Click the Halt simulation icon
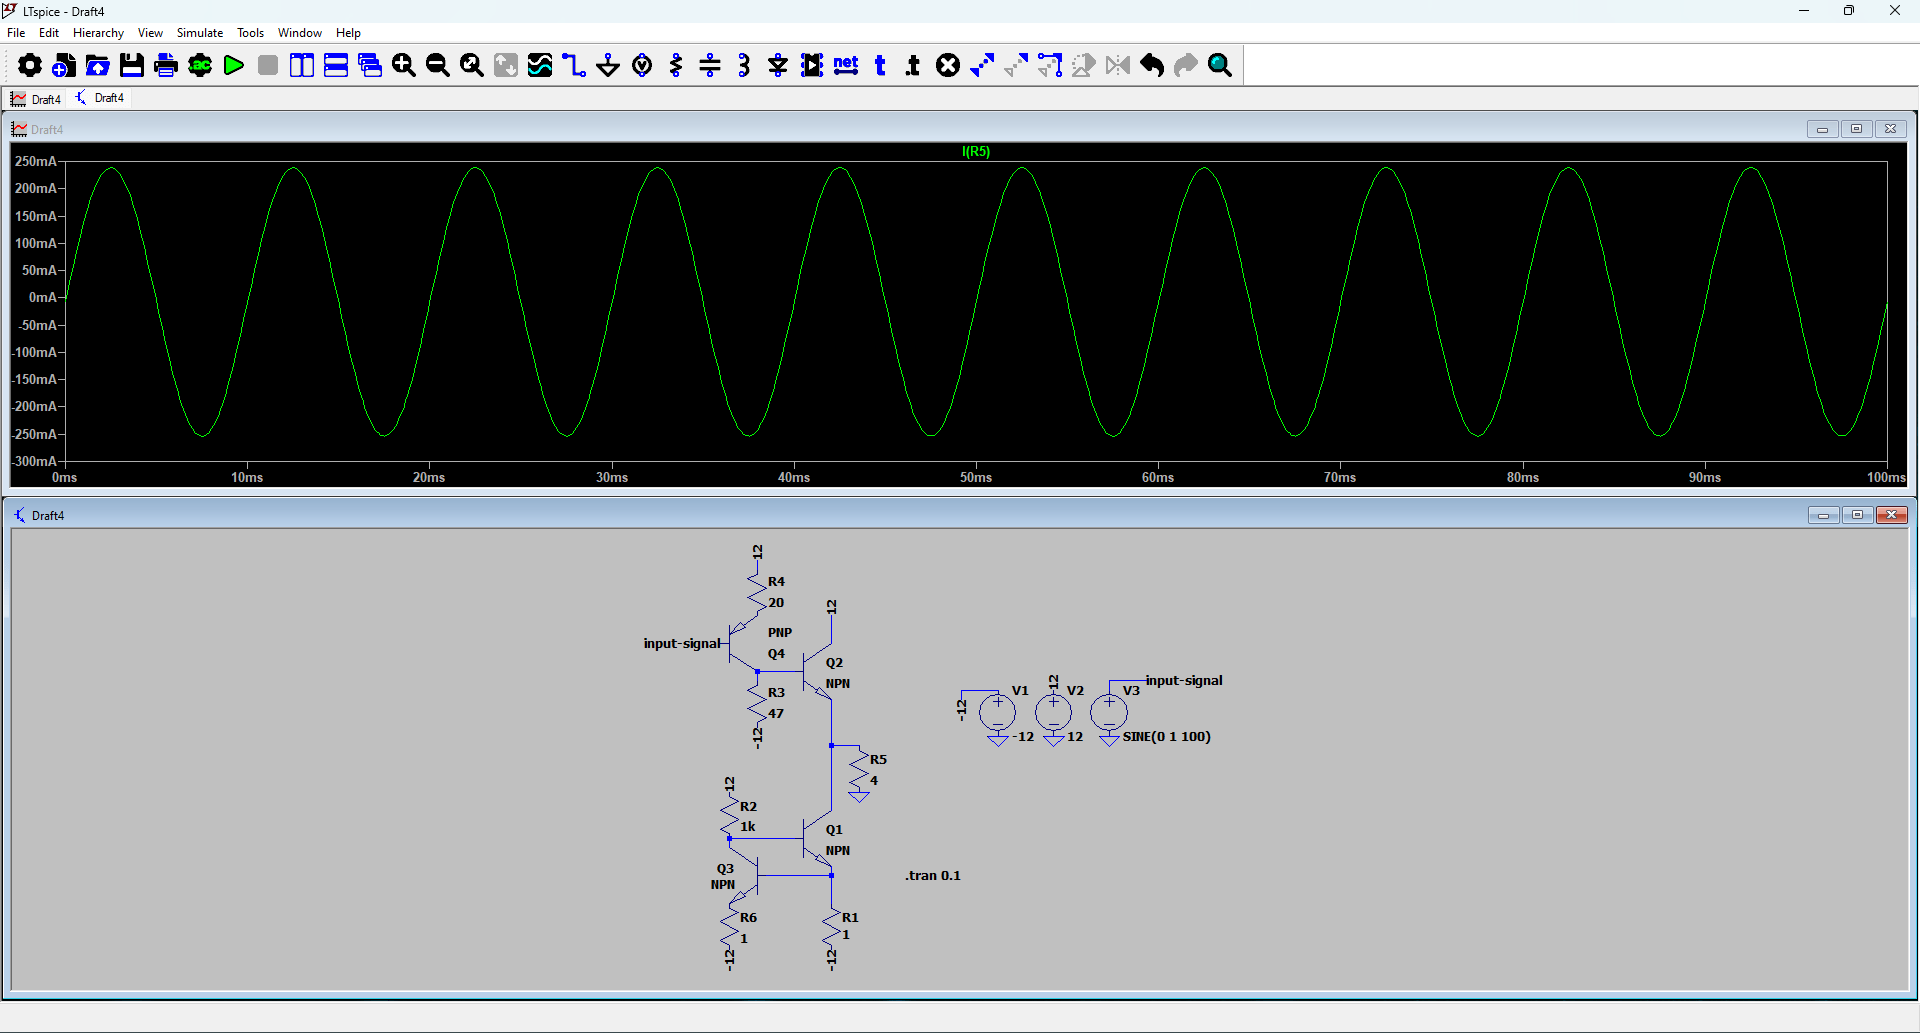Screen dimensions: 1920x1033 pos(268,66)
